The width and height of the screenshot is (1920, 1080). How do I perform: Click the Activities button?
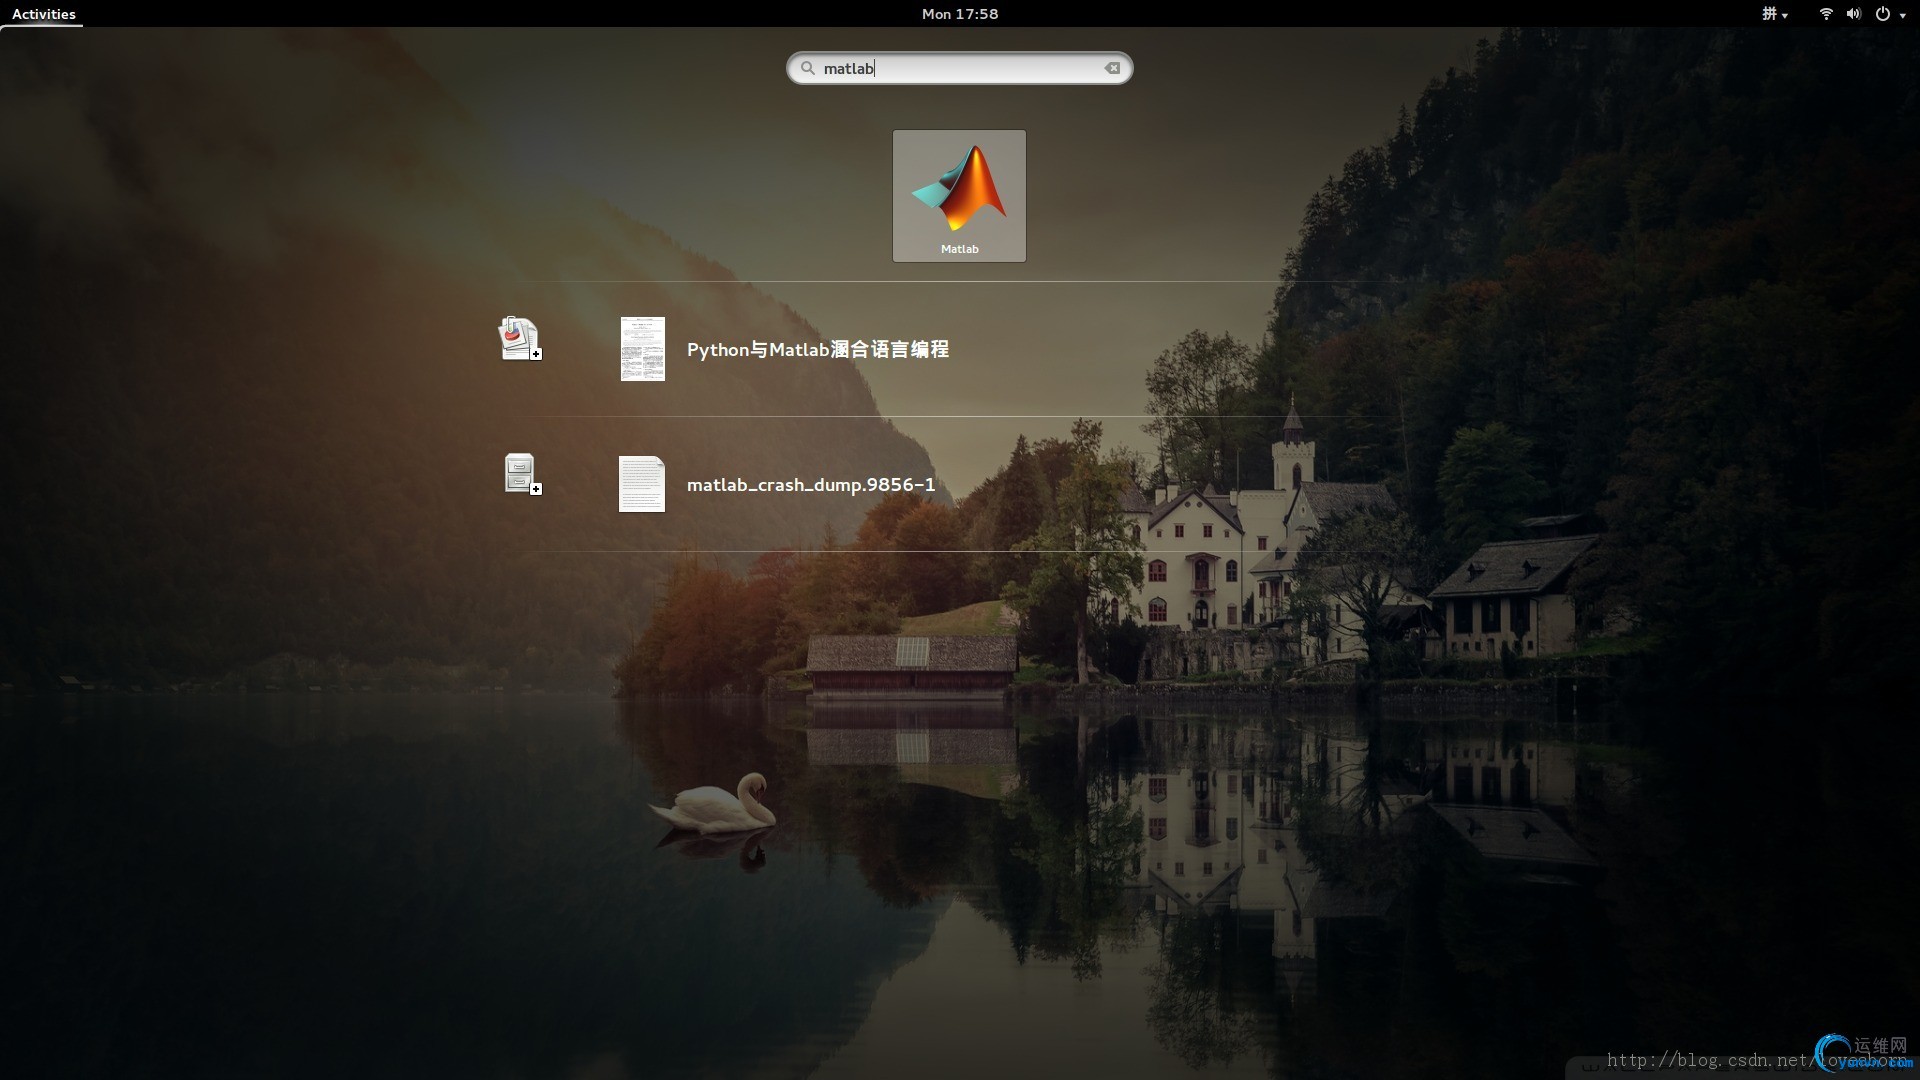tap(43, 14)
